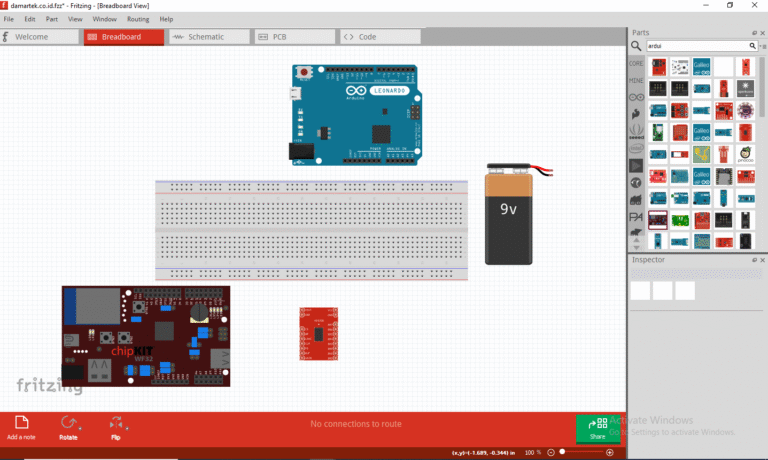Open the PA parts bin
The image size is (768, 460).
(636, 217)
